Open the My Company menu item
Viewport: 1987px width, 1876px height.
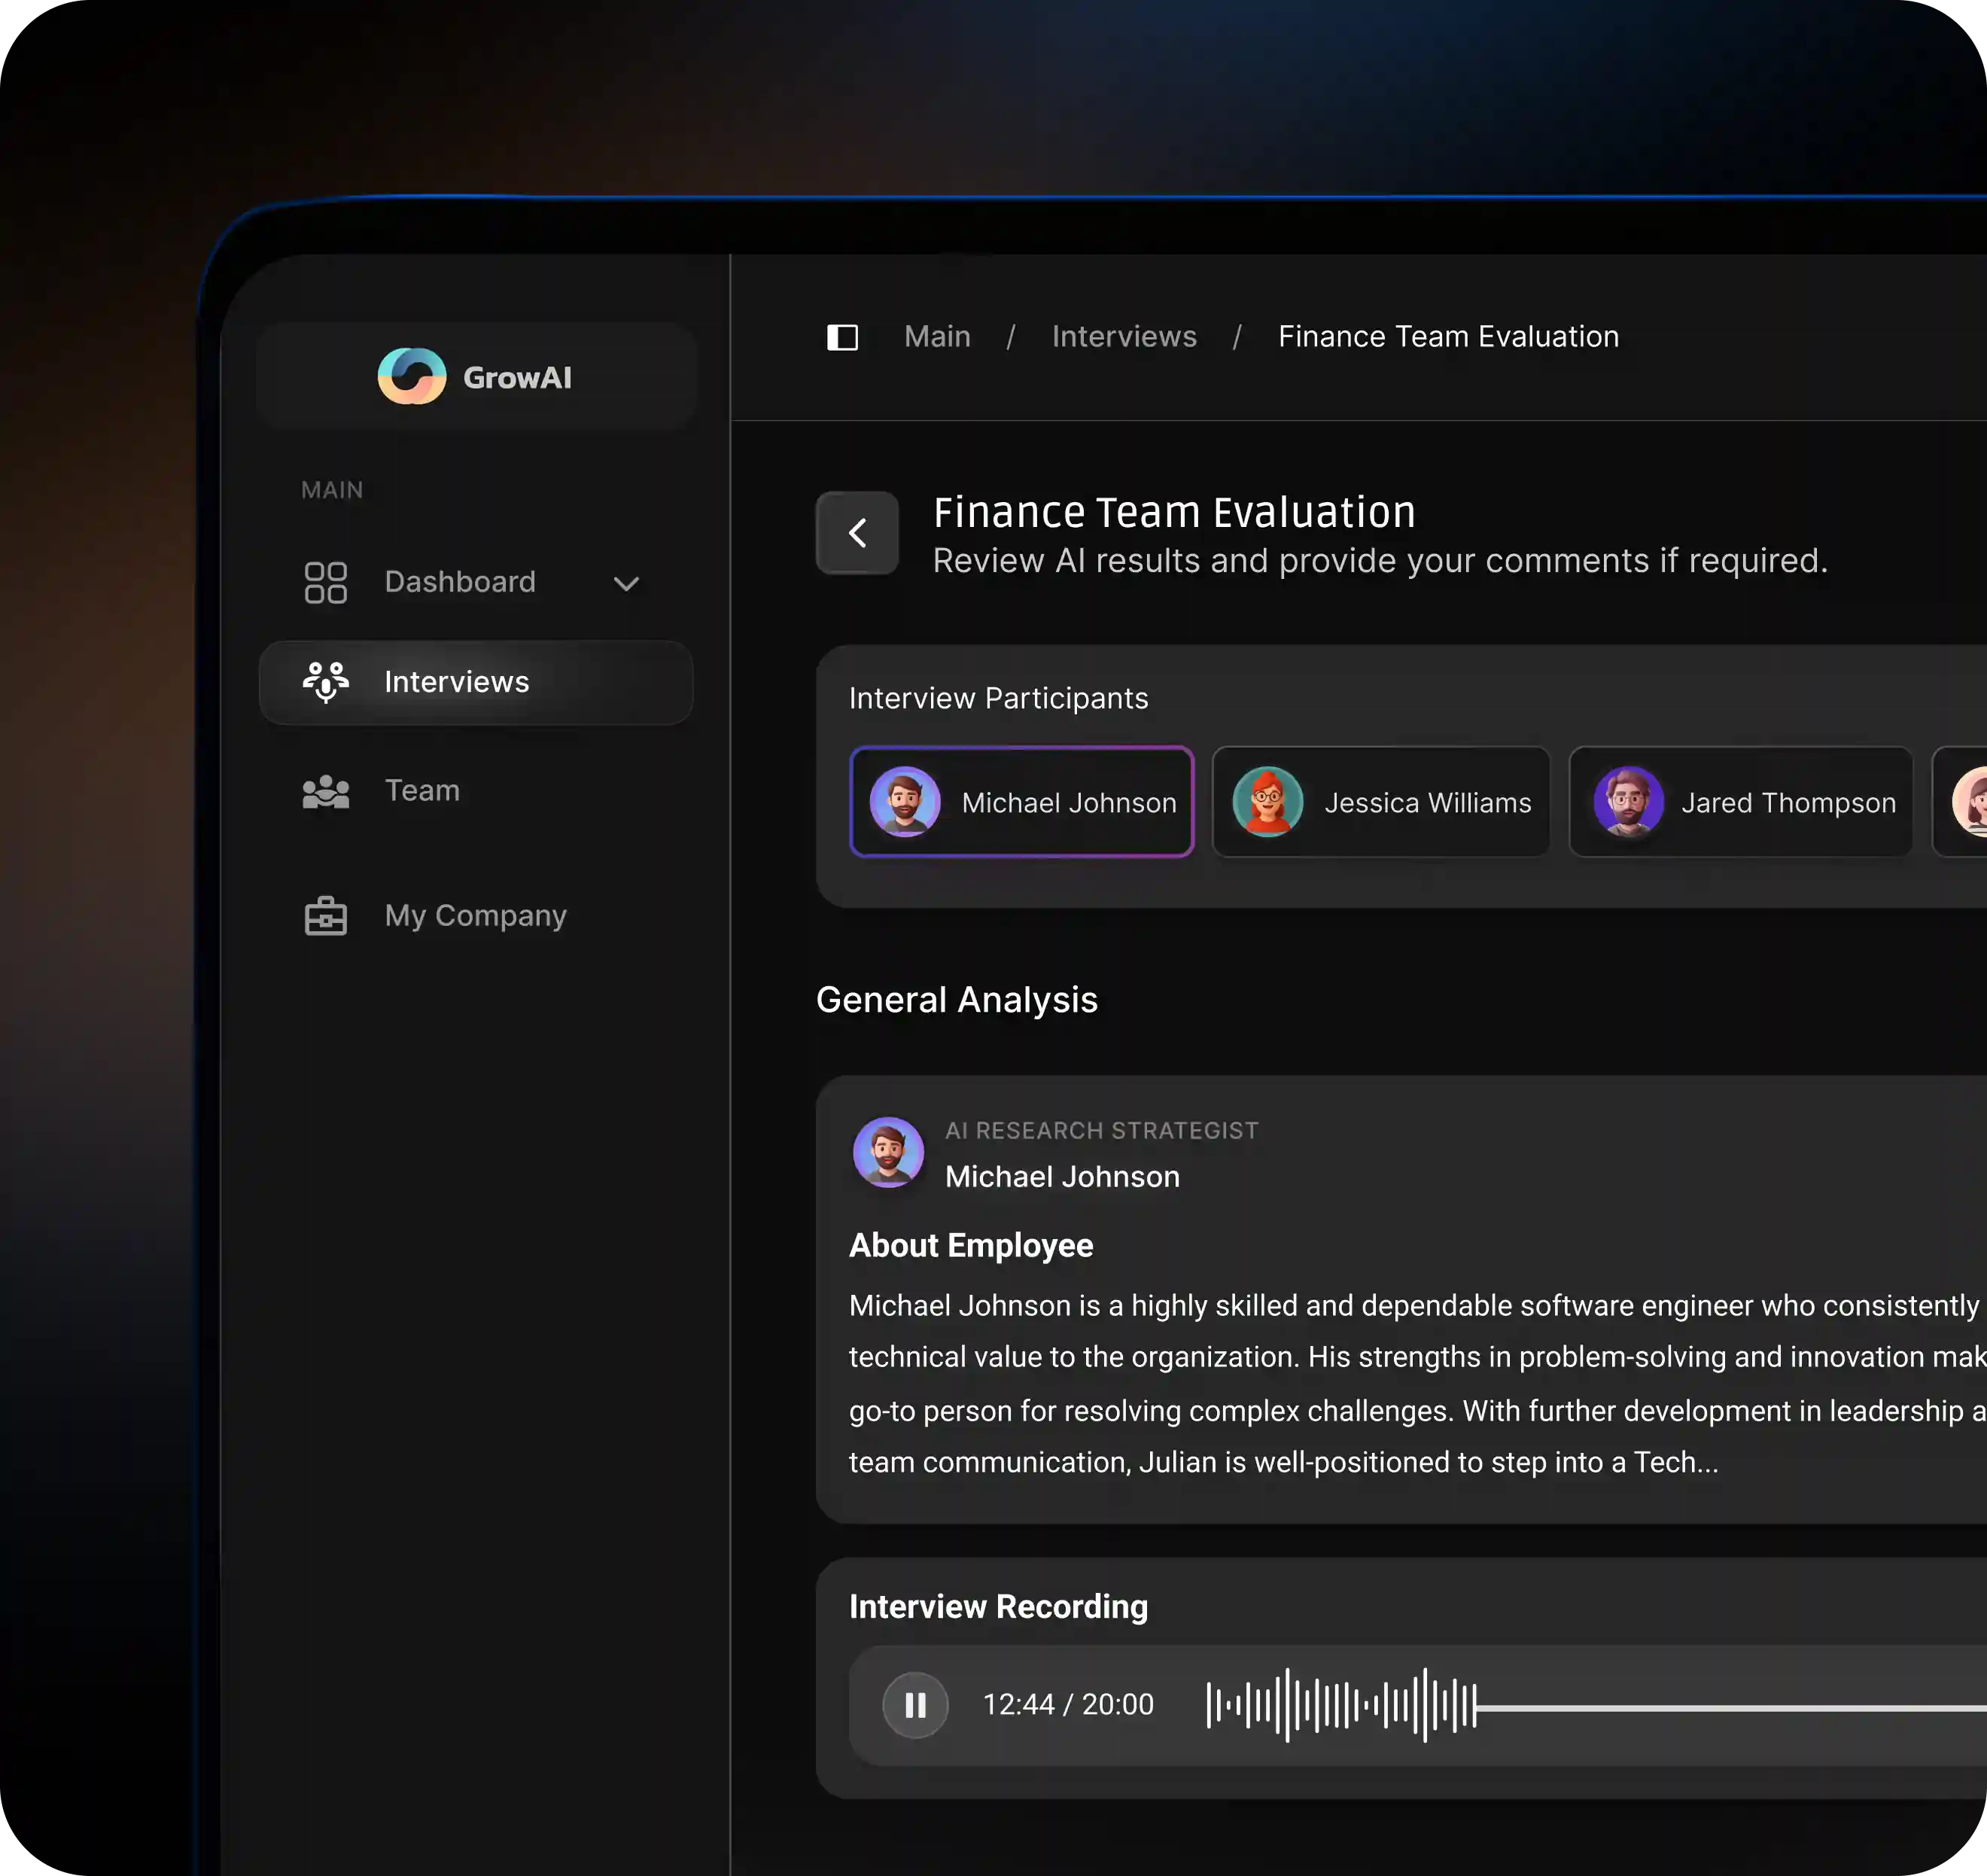[x=475, y=915]
